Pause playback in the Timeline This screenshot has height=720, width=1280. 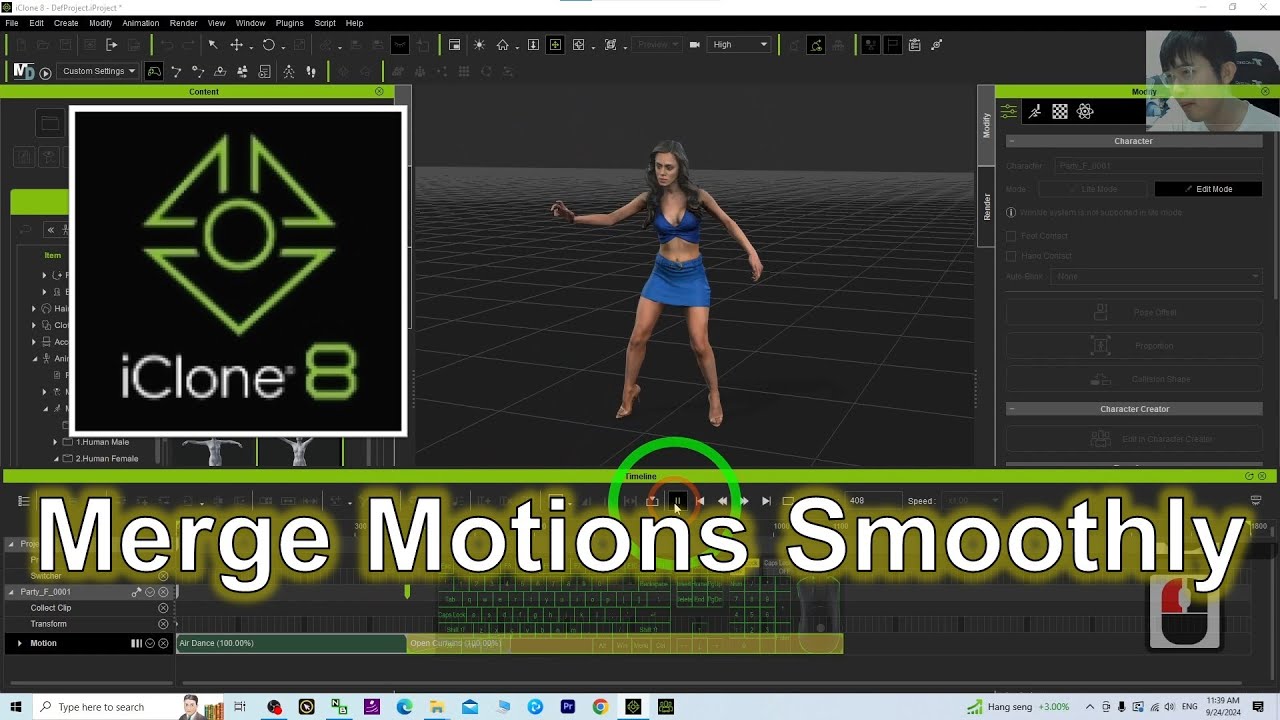[x=677, y=501]
